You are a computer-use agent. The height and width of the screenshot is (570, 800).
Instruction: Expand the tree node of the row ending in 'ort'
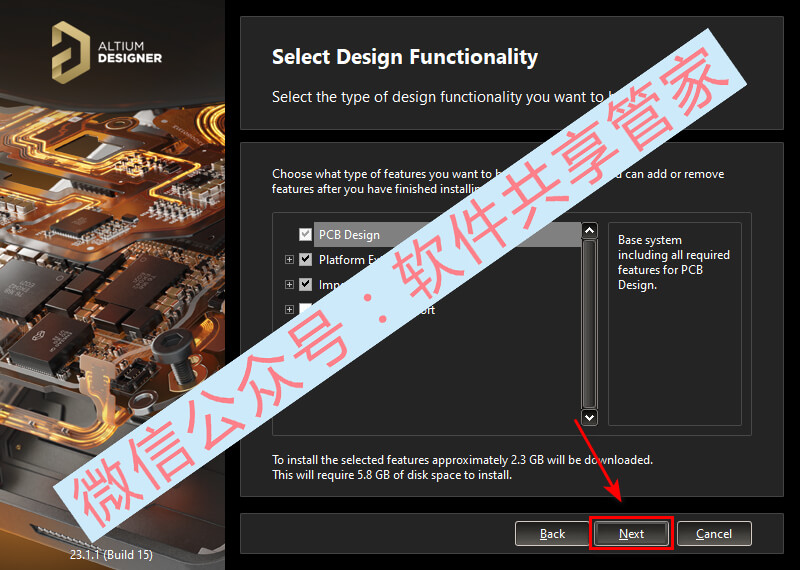[289, 309]
